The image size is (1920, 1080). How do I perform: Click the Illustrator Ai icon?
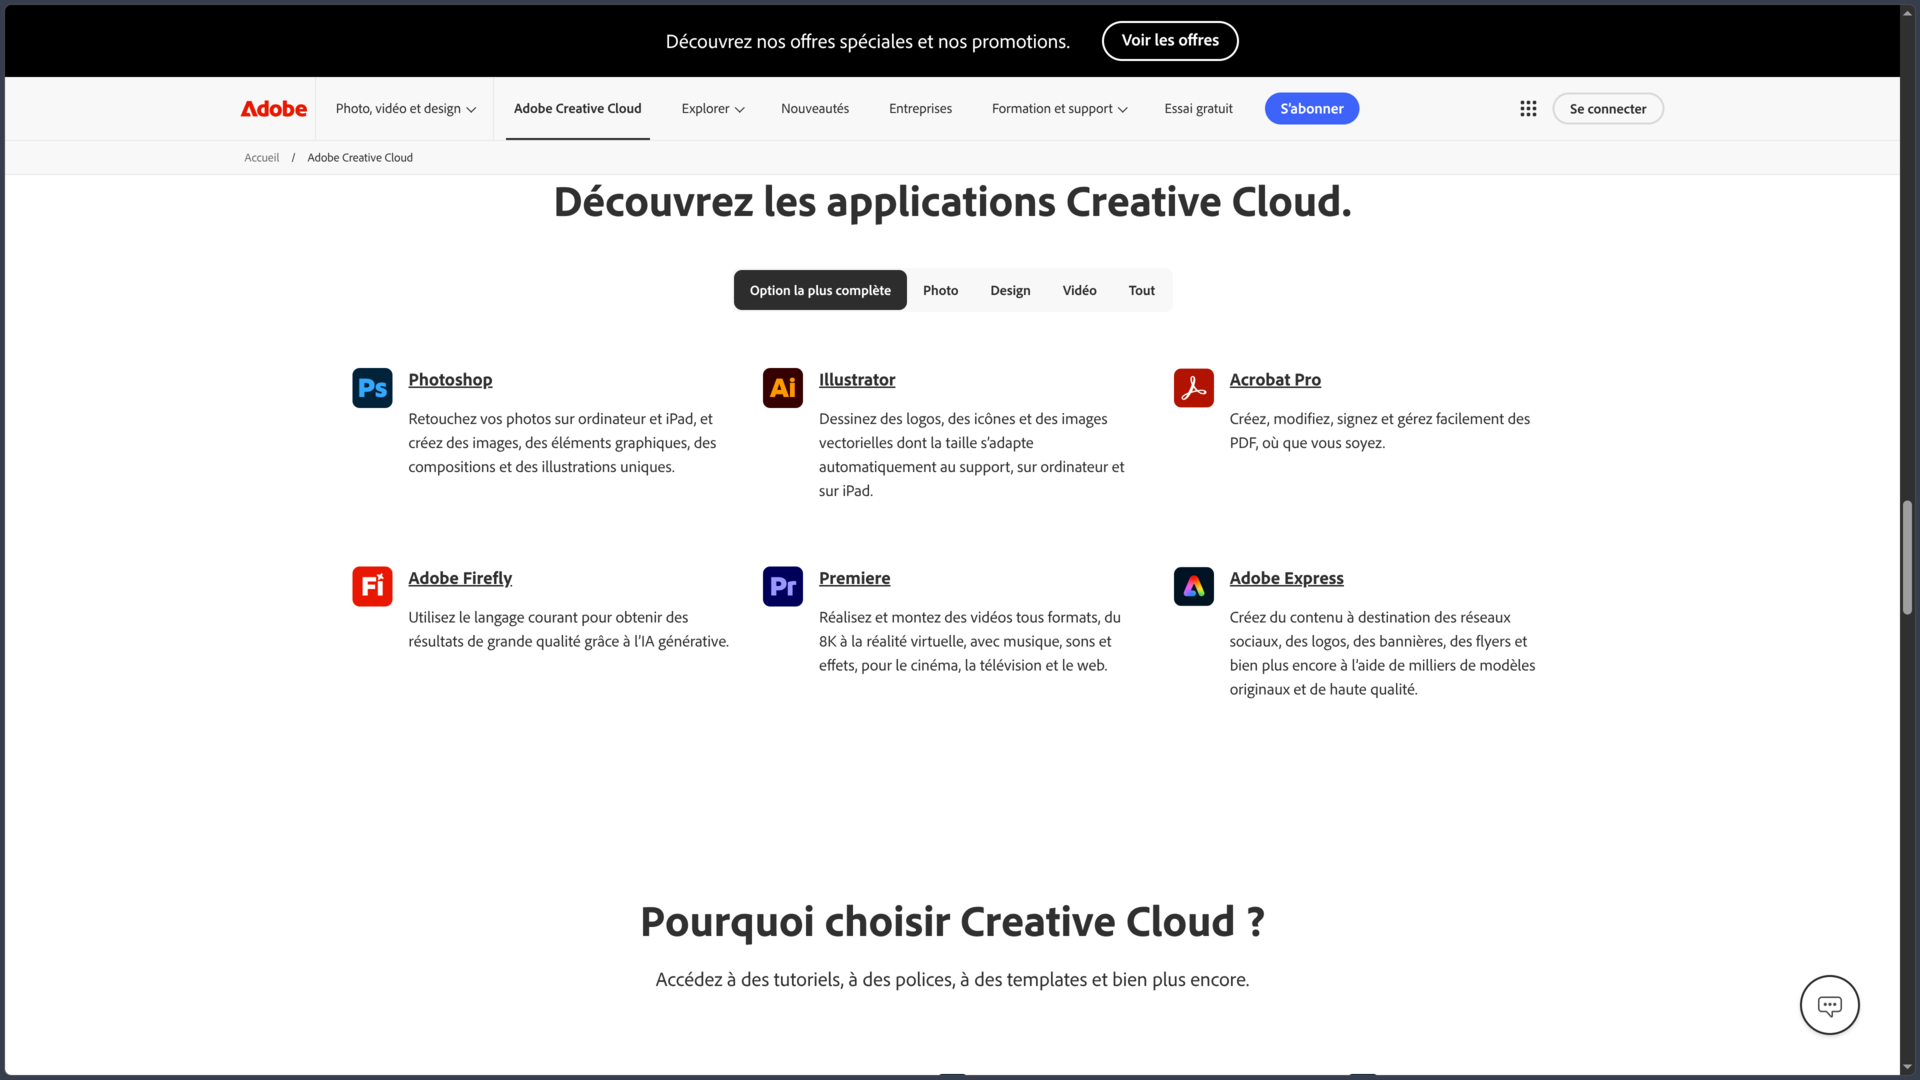pos(783,388)
